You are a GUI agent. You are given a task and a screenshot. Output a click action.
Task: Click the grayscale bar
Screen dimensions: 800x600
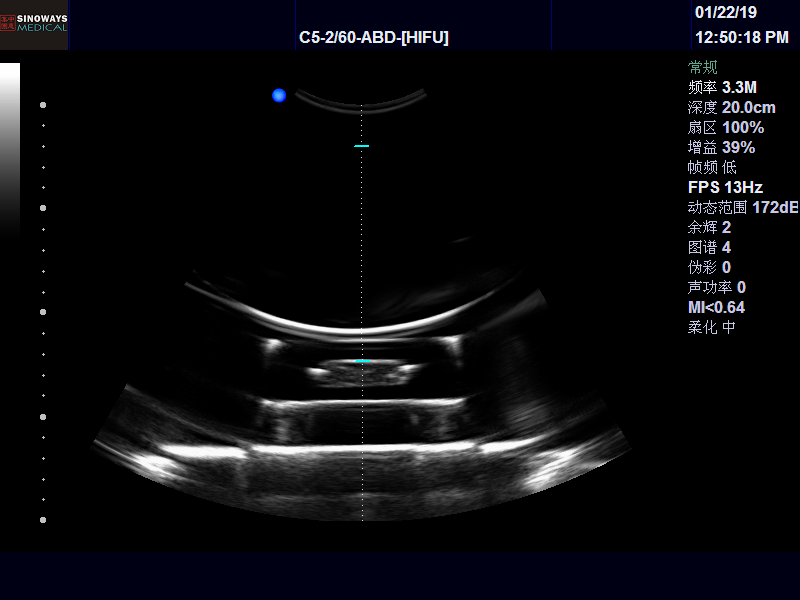click(10, 151)
